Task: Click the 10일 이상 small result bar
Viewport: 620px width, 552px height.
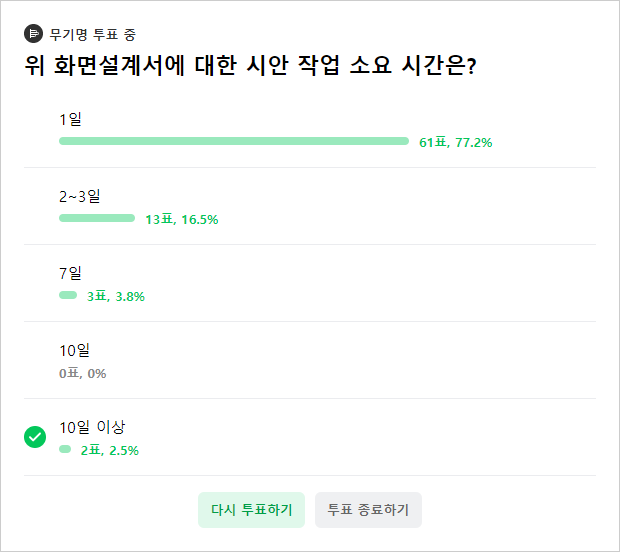Action: coord(65,449)
